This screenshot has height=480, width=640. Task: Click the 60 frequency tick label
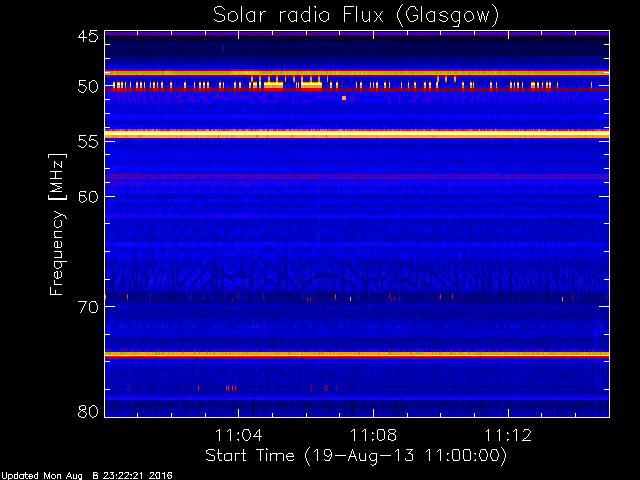88,197
